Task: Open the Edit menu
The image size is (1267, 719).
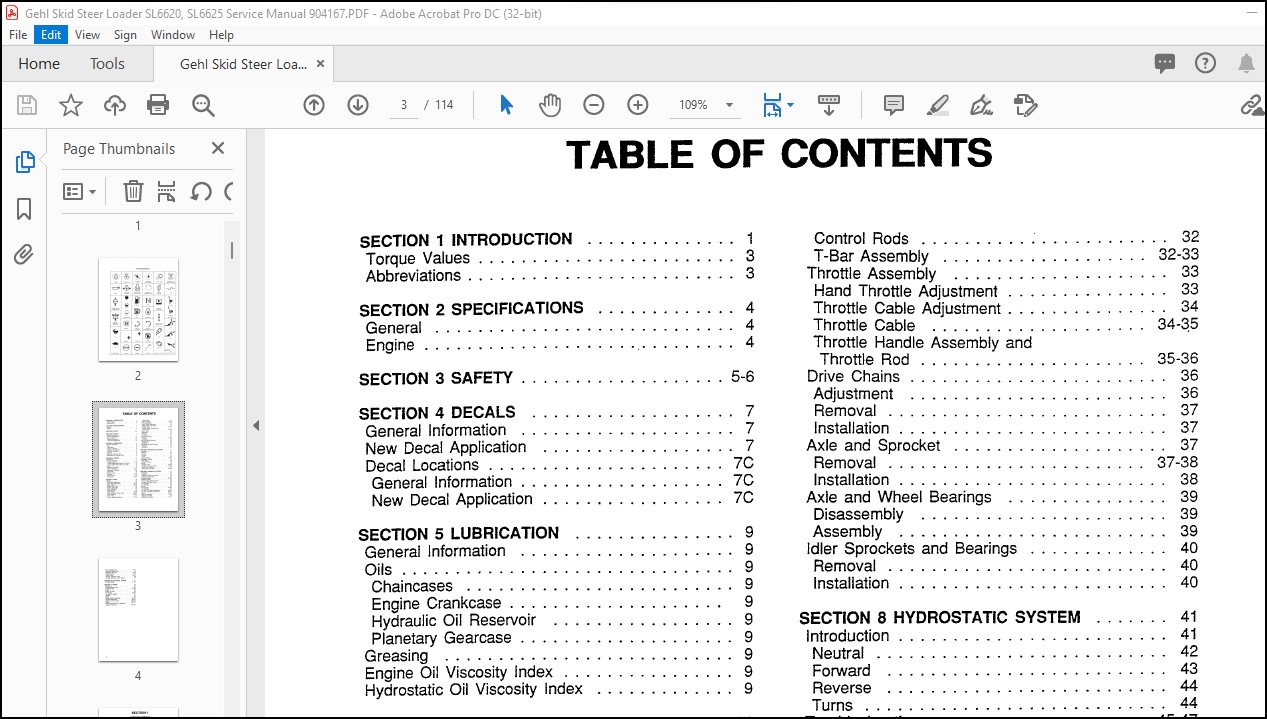Action: point(51,34)
